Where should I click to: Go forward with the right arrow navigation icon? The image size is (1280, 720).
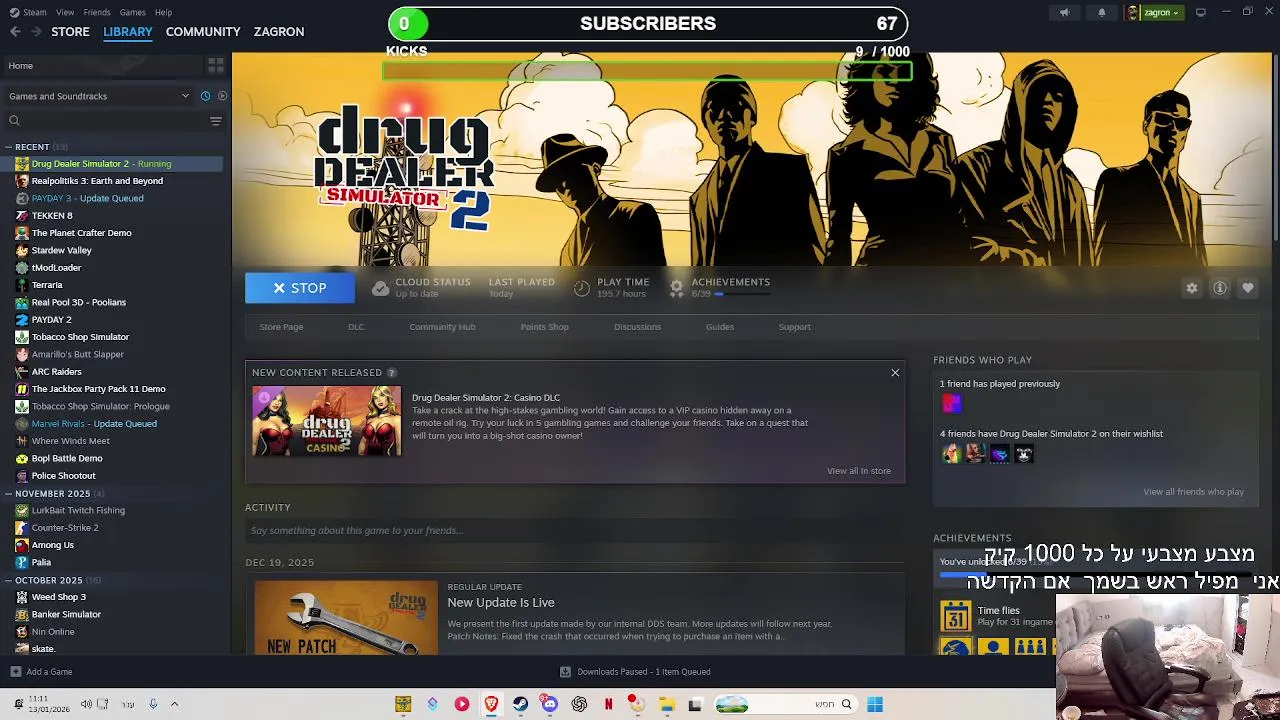coord(36,32)
